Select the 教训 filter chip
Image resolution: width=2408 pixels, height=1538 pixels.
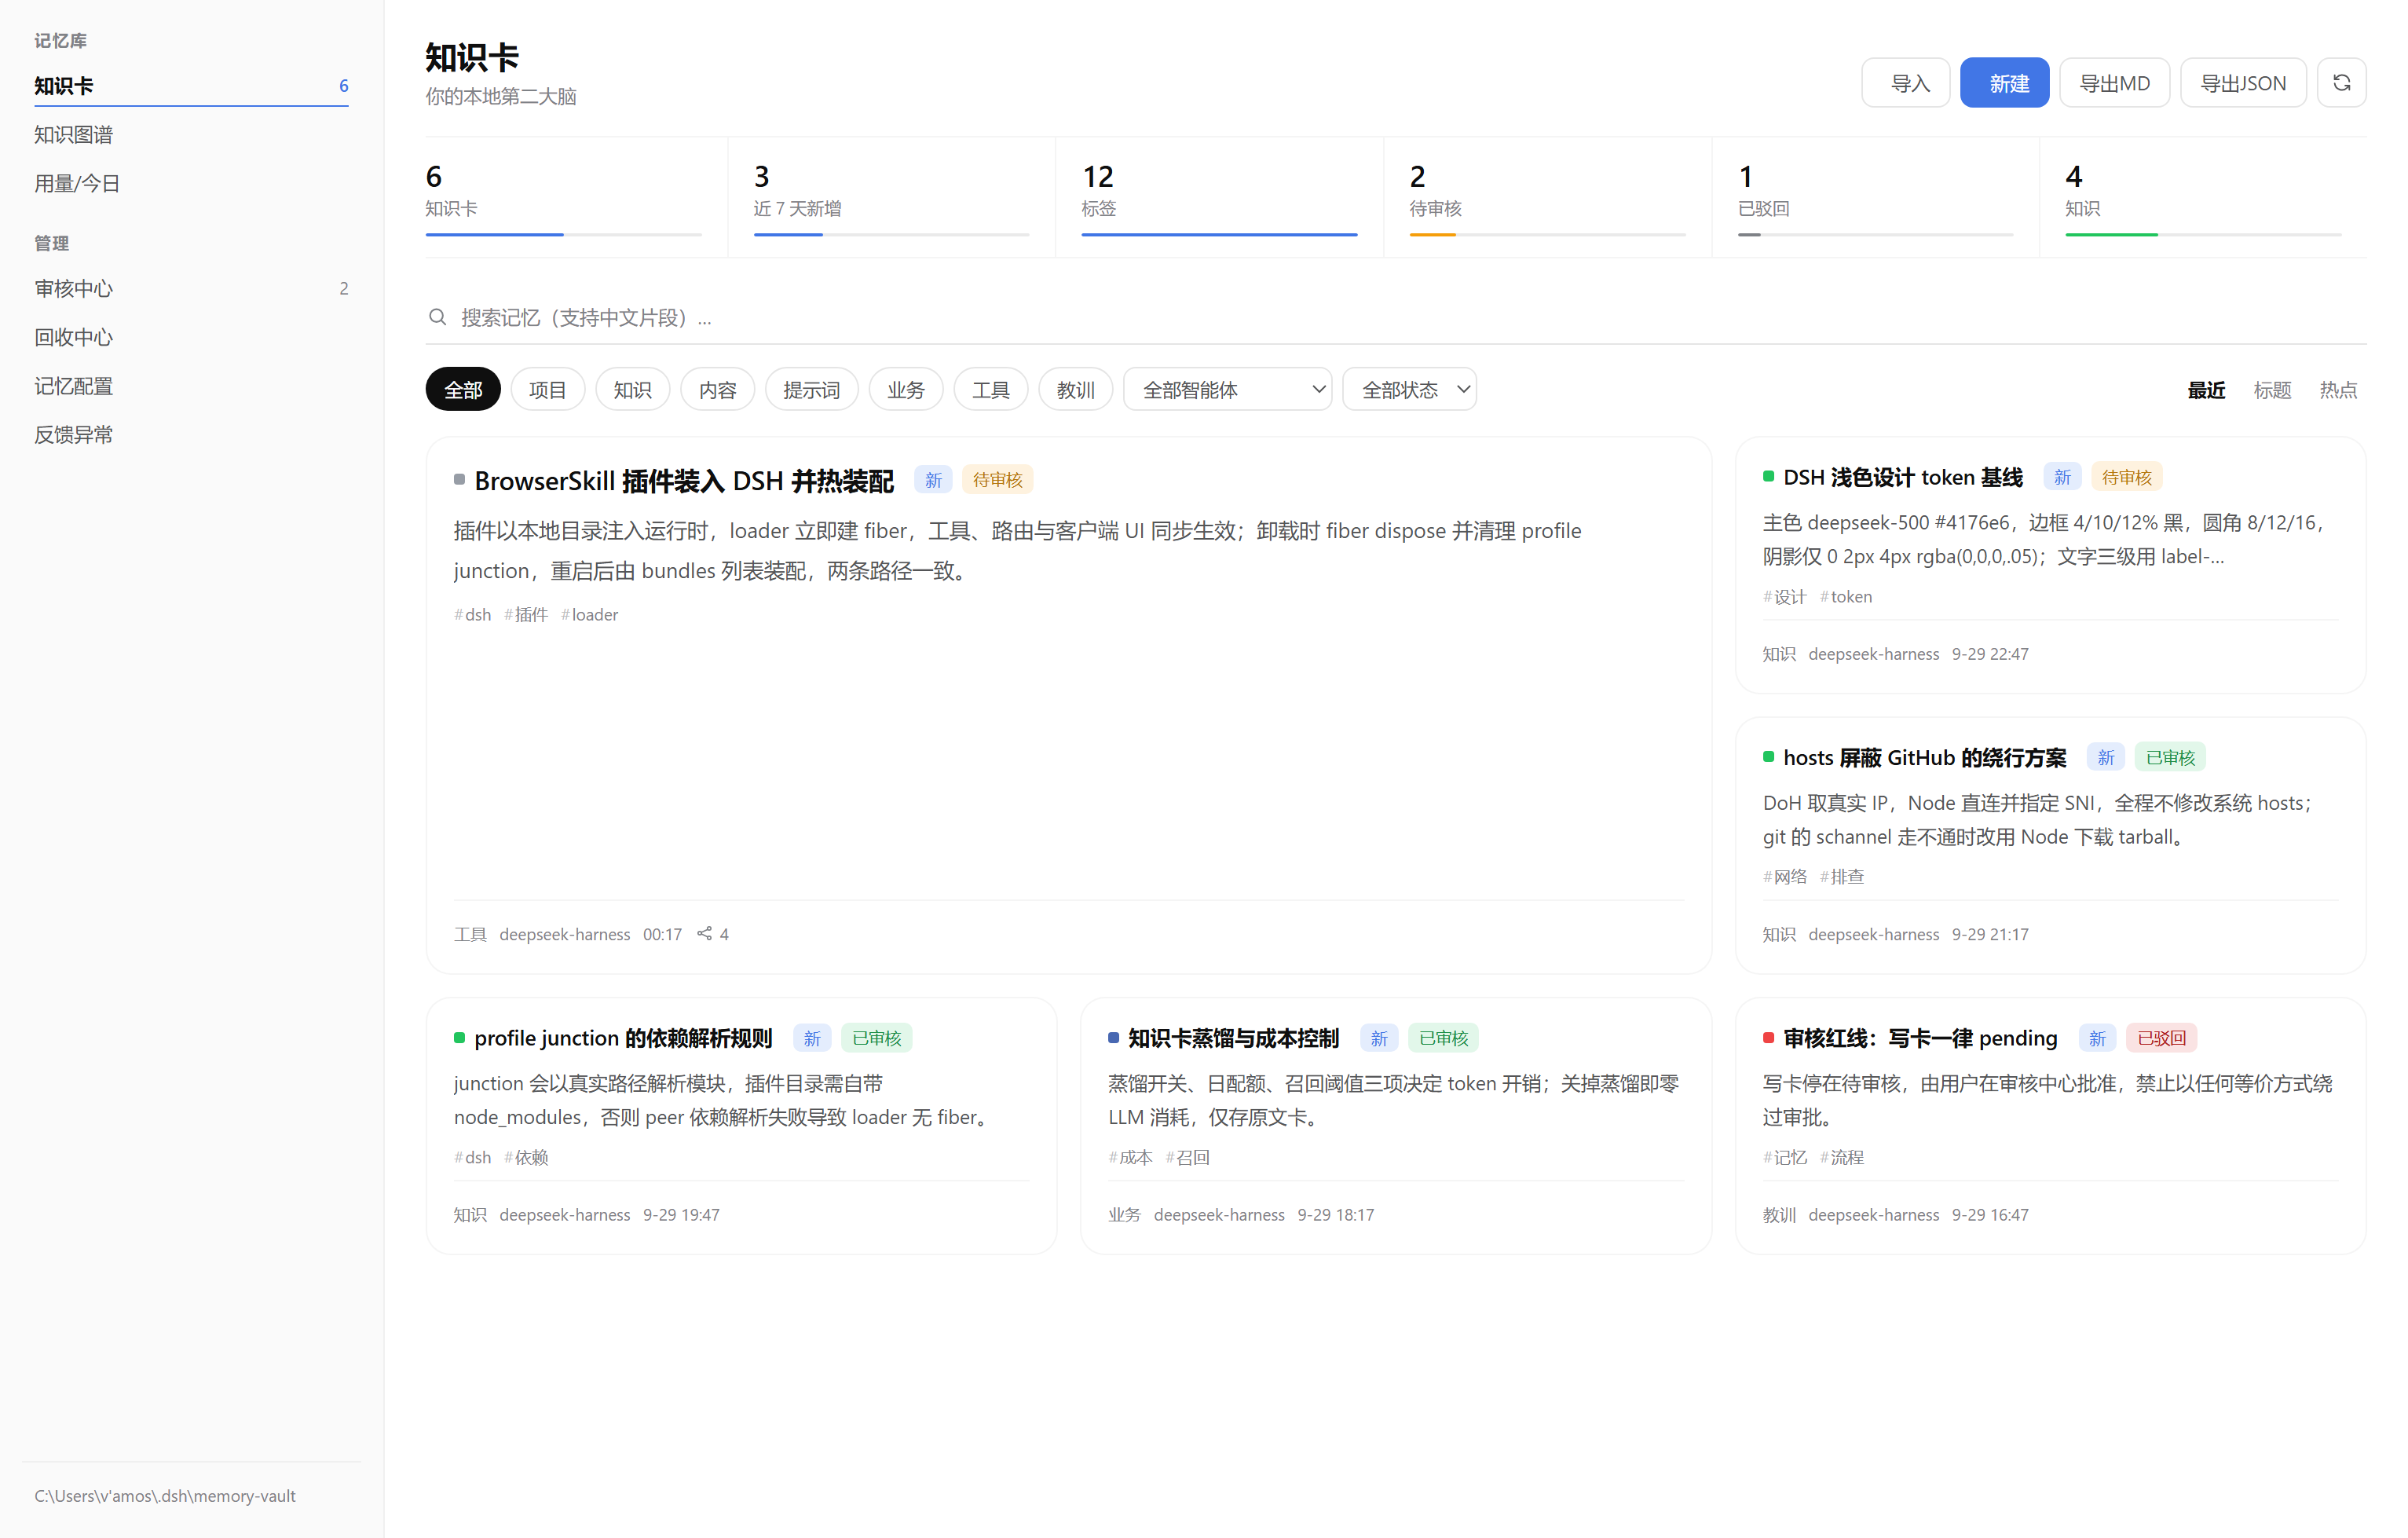coord(1075,389)
